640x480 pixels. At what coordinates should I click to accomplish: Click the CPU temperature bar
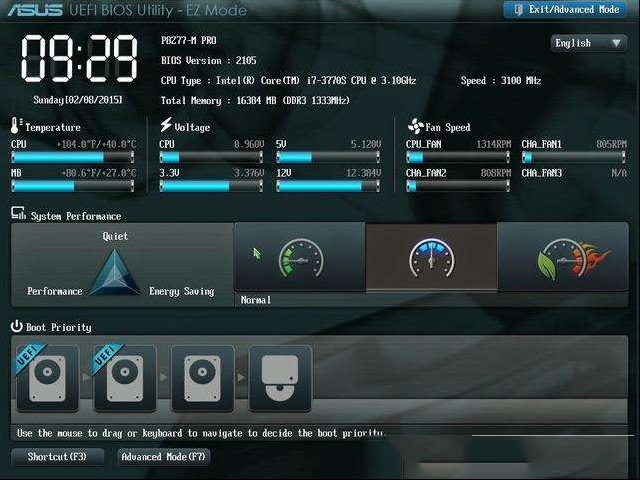click(73, 157)
